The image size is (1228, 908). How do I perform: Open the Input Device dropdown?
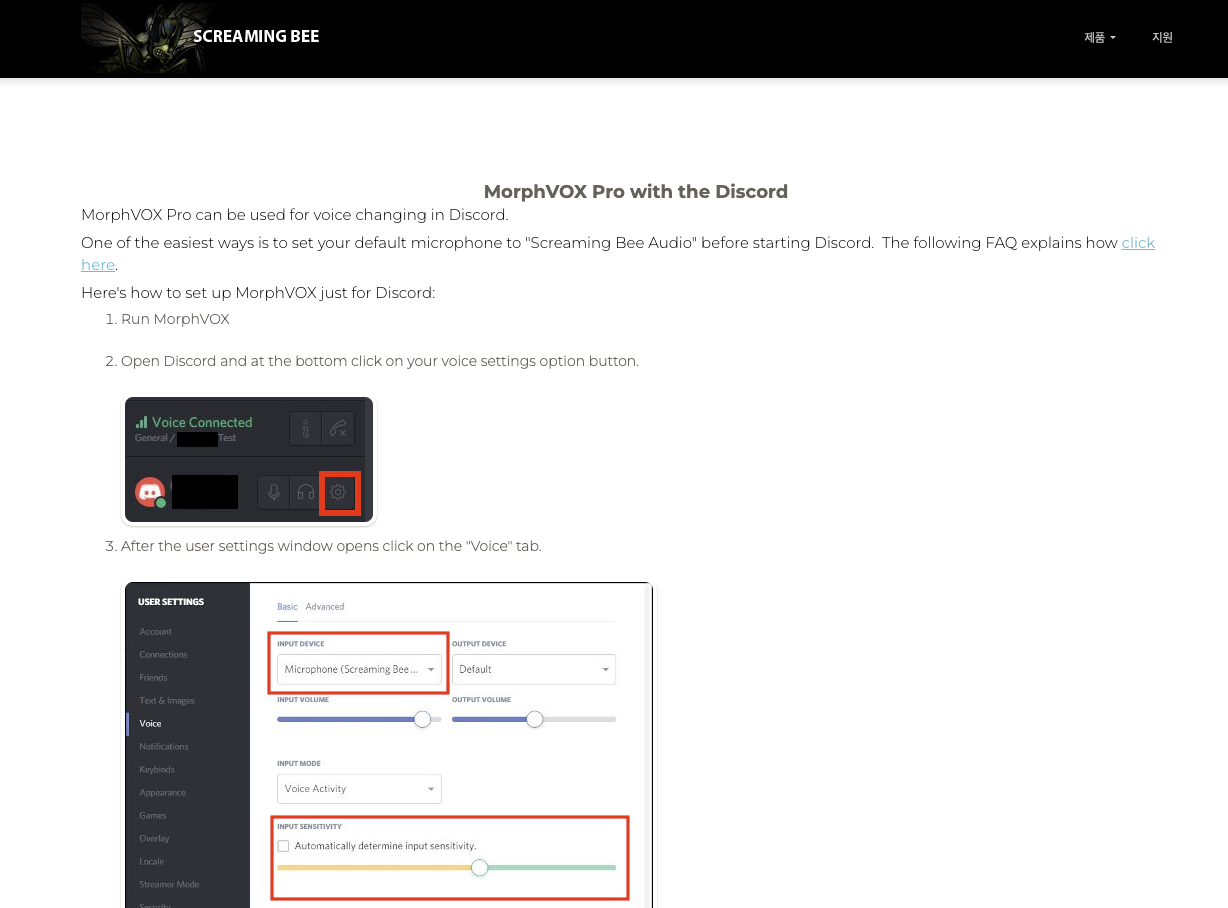(x=357, y=668)
